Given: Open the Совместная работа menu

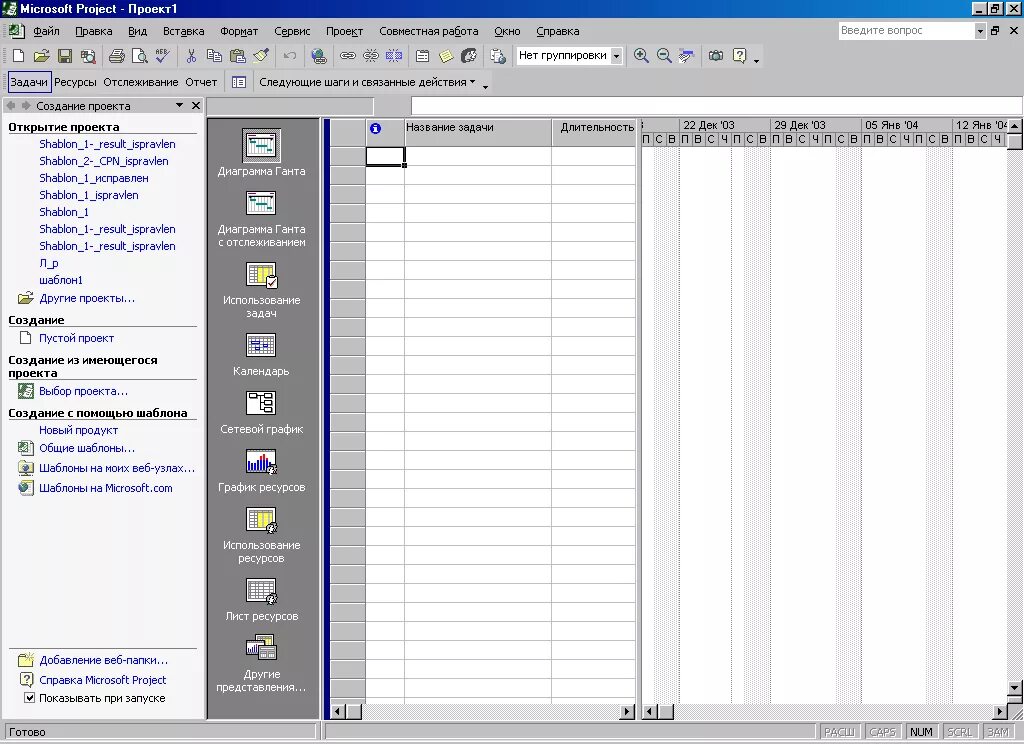Looking at the screenshot, I should coord(428,31).
